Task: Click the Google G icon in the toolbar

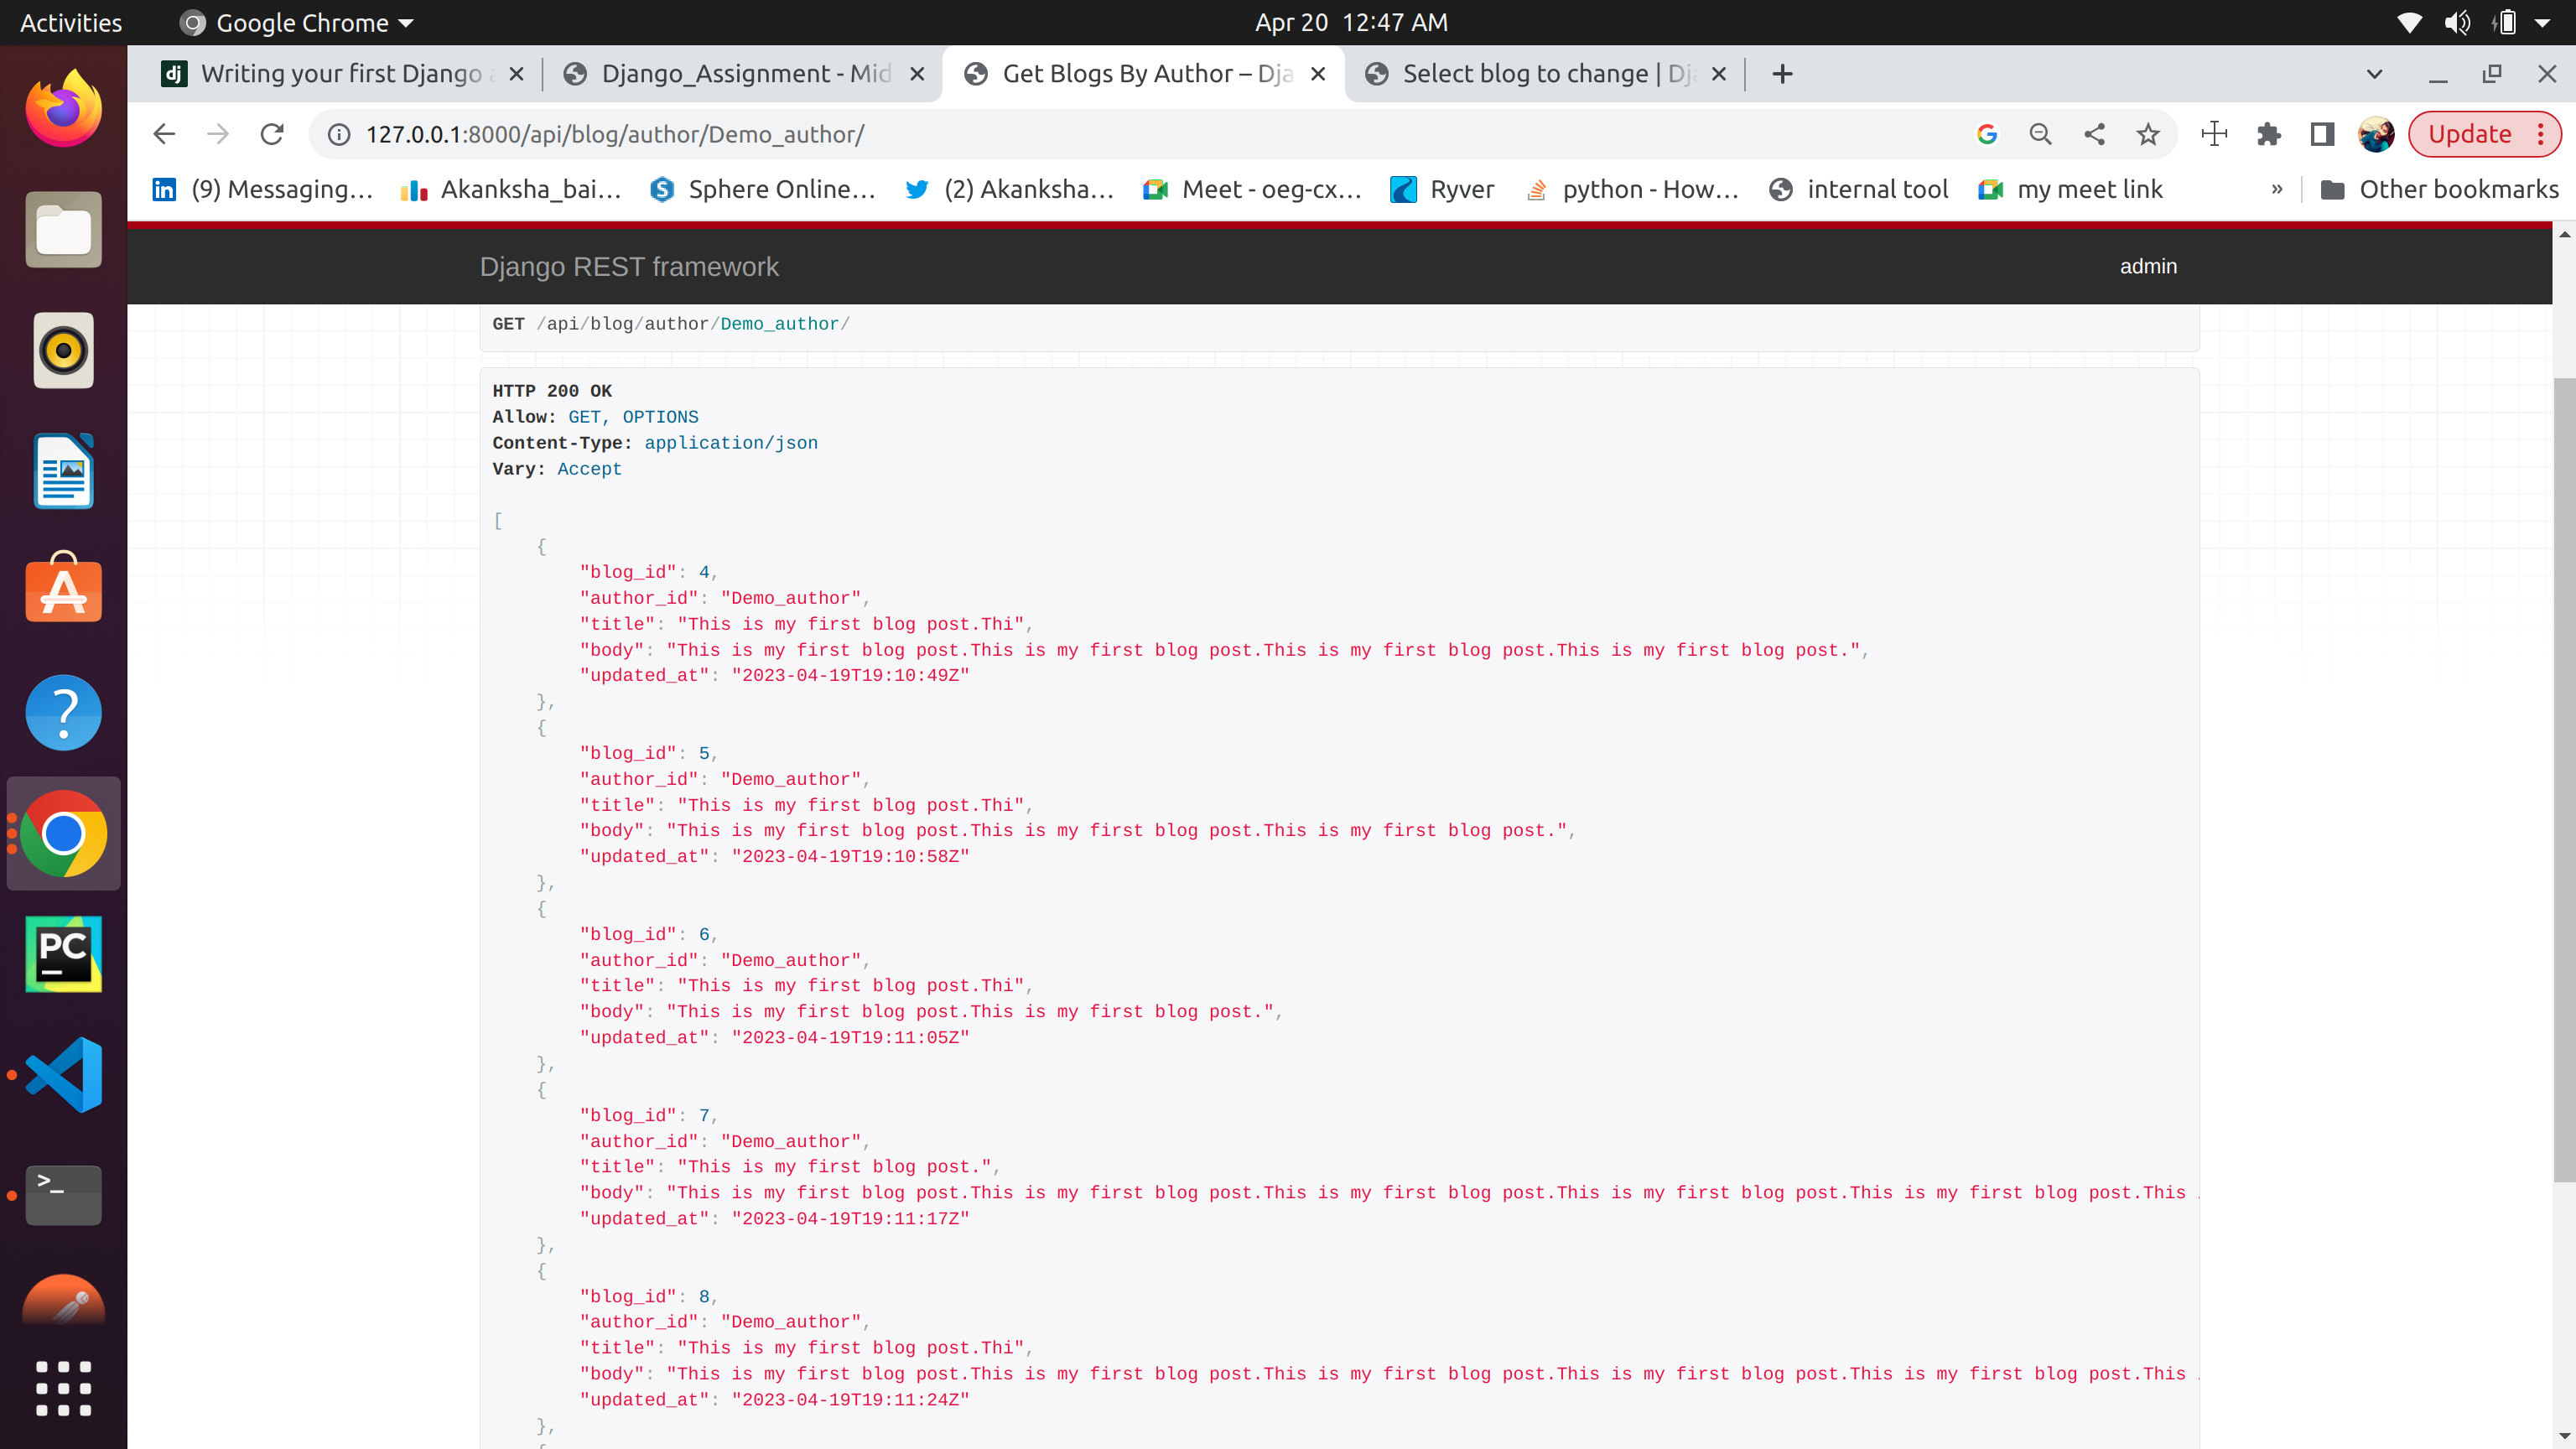Action: pyautogui.click(x=1987, y=134)
